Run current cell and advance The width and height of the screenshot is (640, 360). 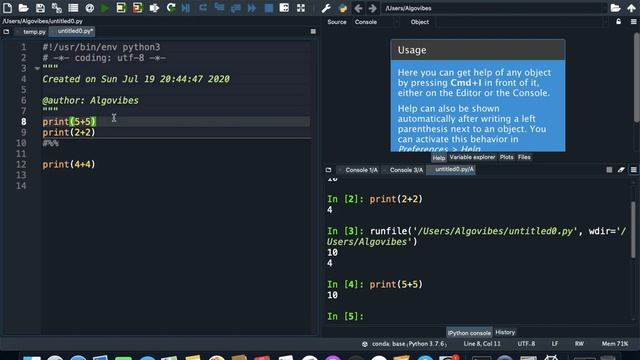(138, 8)
